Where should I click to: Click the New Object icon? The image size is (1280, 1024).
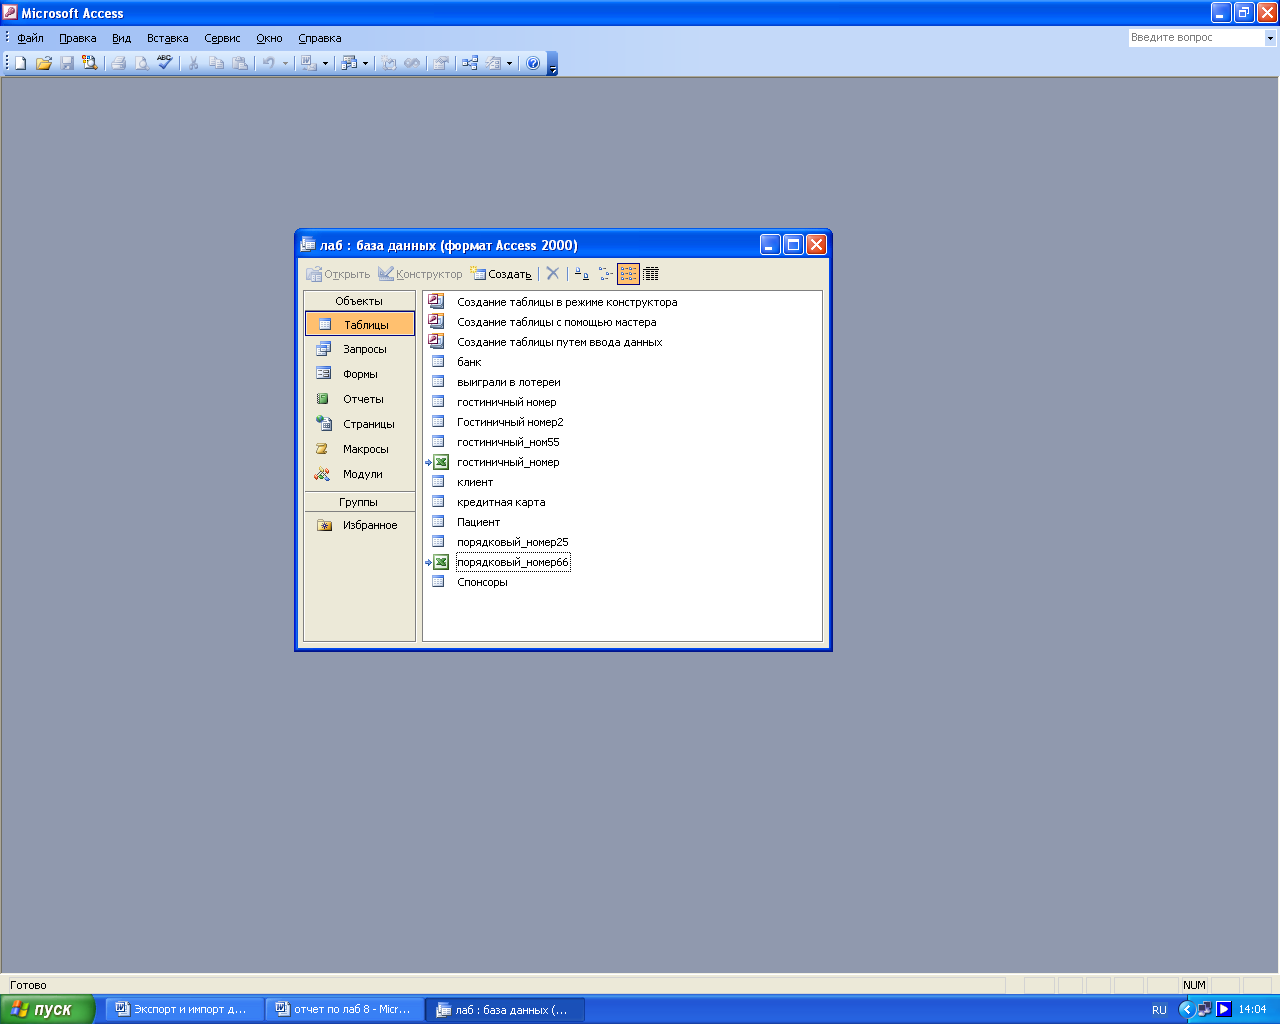tap(493, 63)
